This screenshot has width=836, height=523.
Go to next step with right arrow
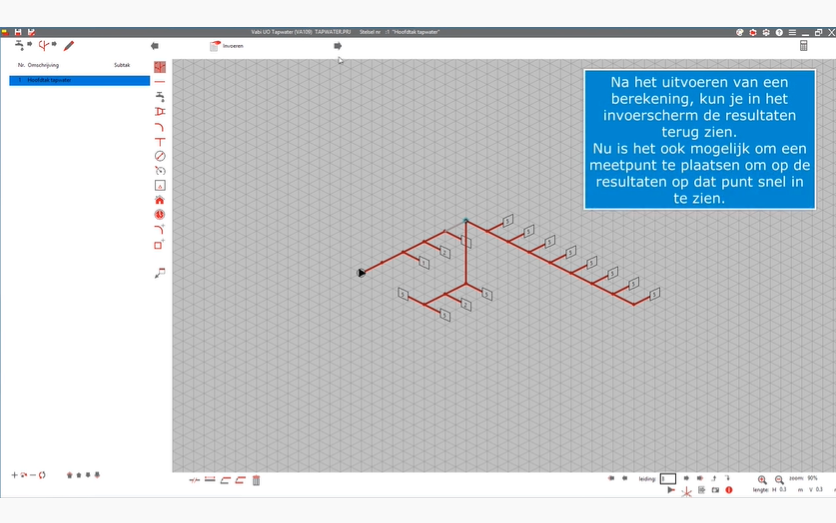coord(338,46)
